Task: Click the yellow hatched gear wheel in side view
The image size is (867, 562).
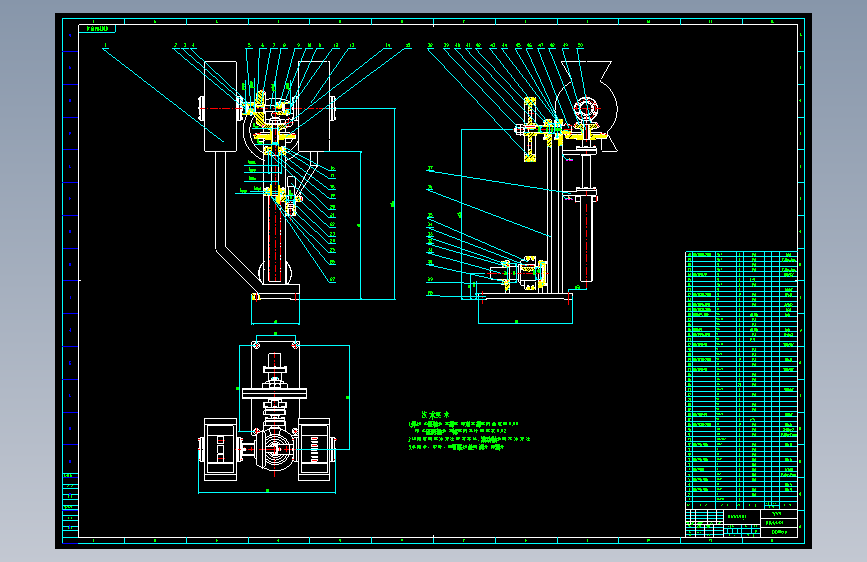Action: [530, 129]
